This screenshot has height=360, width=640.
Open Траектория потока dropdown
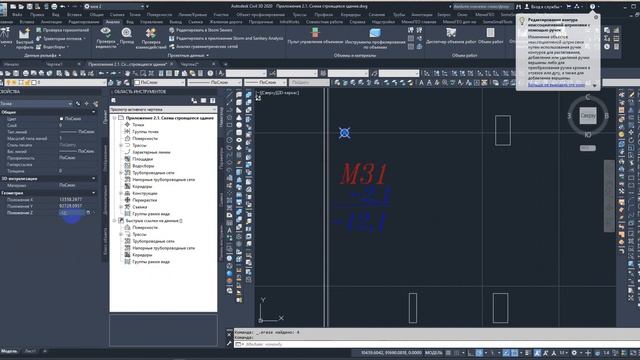[x=61, y=38]
